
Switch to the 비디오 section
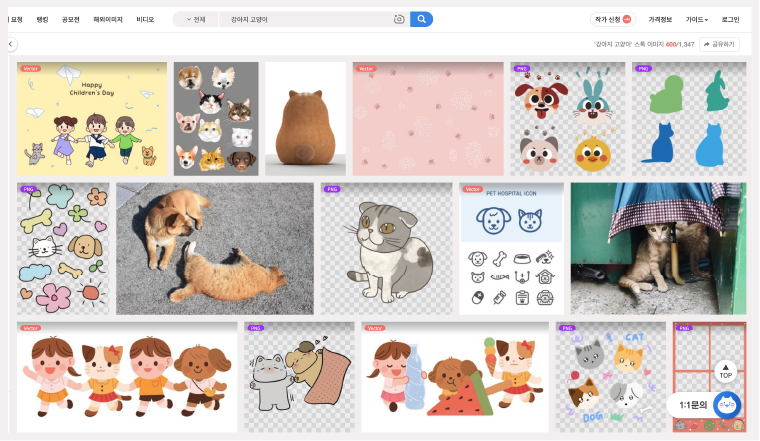(145, 19)
